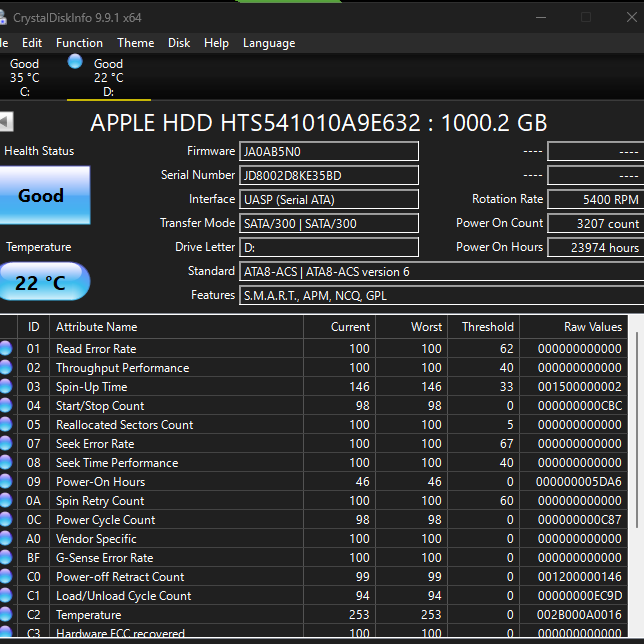Click status orb of Power-off Retract Count row
Image resolution: width=644 pixels, height=644 pixels.
pyautogui.click(x=6, y=577)
